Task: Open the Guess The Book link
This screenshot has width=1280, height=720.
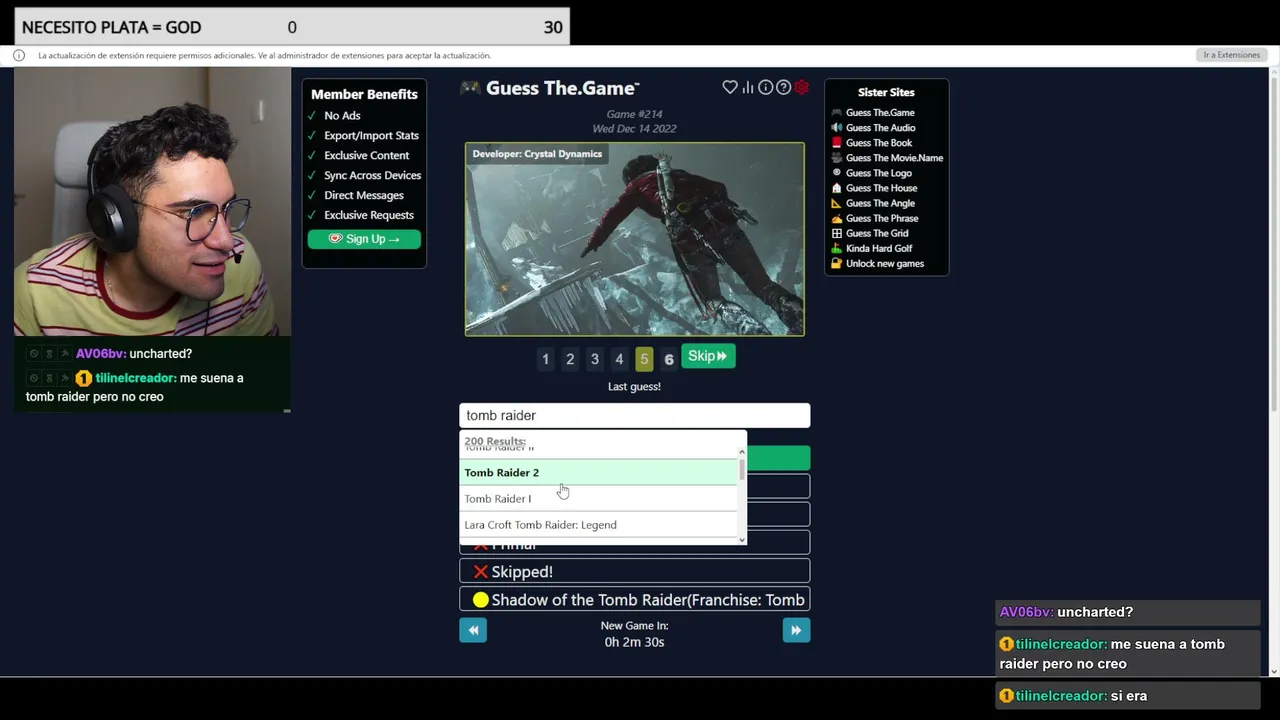Action: point(879,143)
